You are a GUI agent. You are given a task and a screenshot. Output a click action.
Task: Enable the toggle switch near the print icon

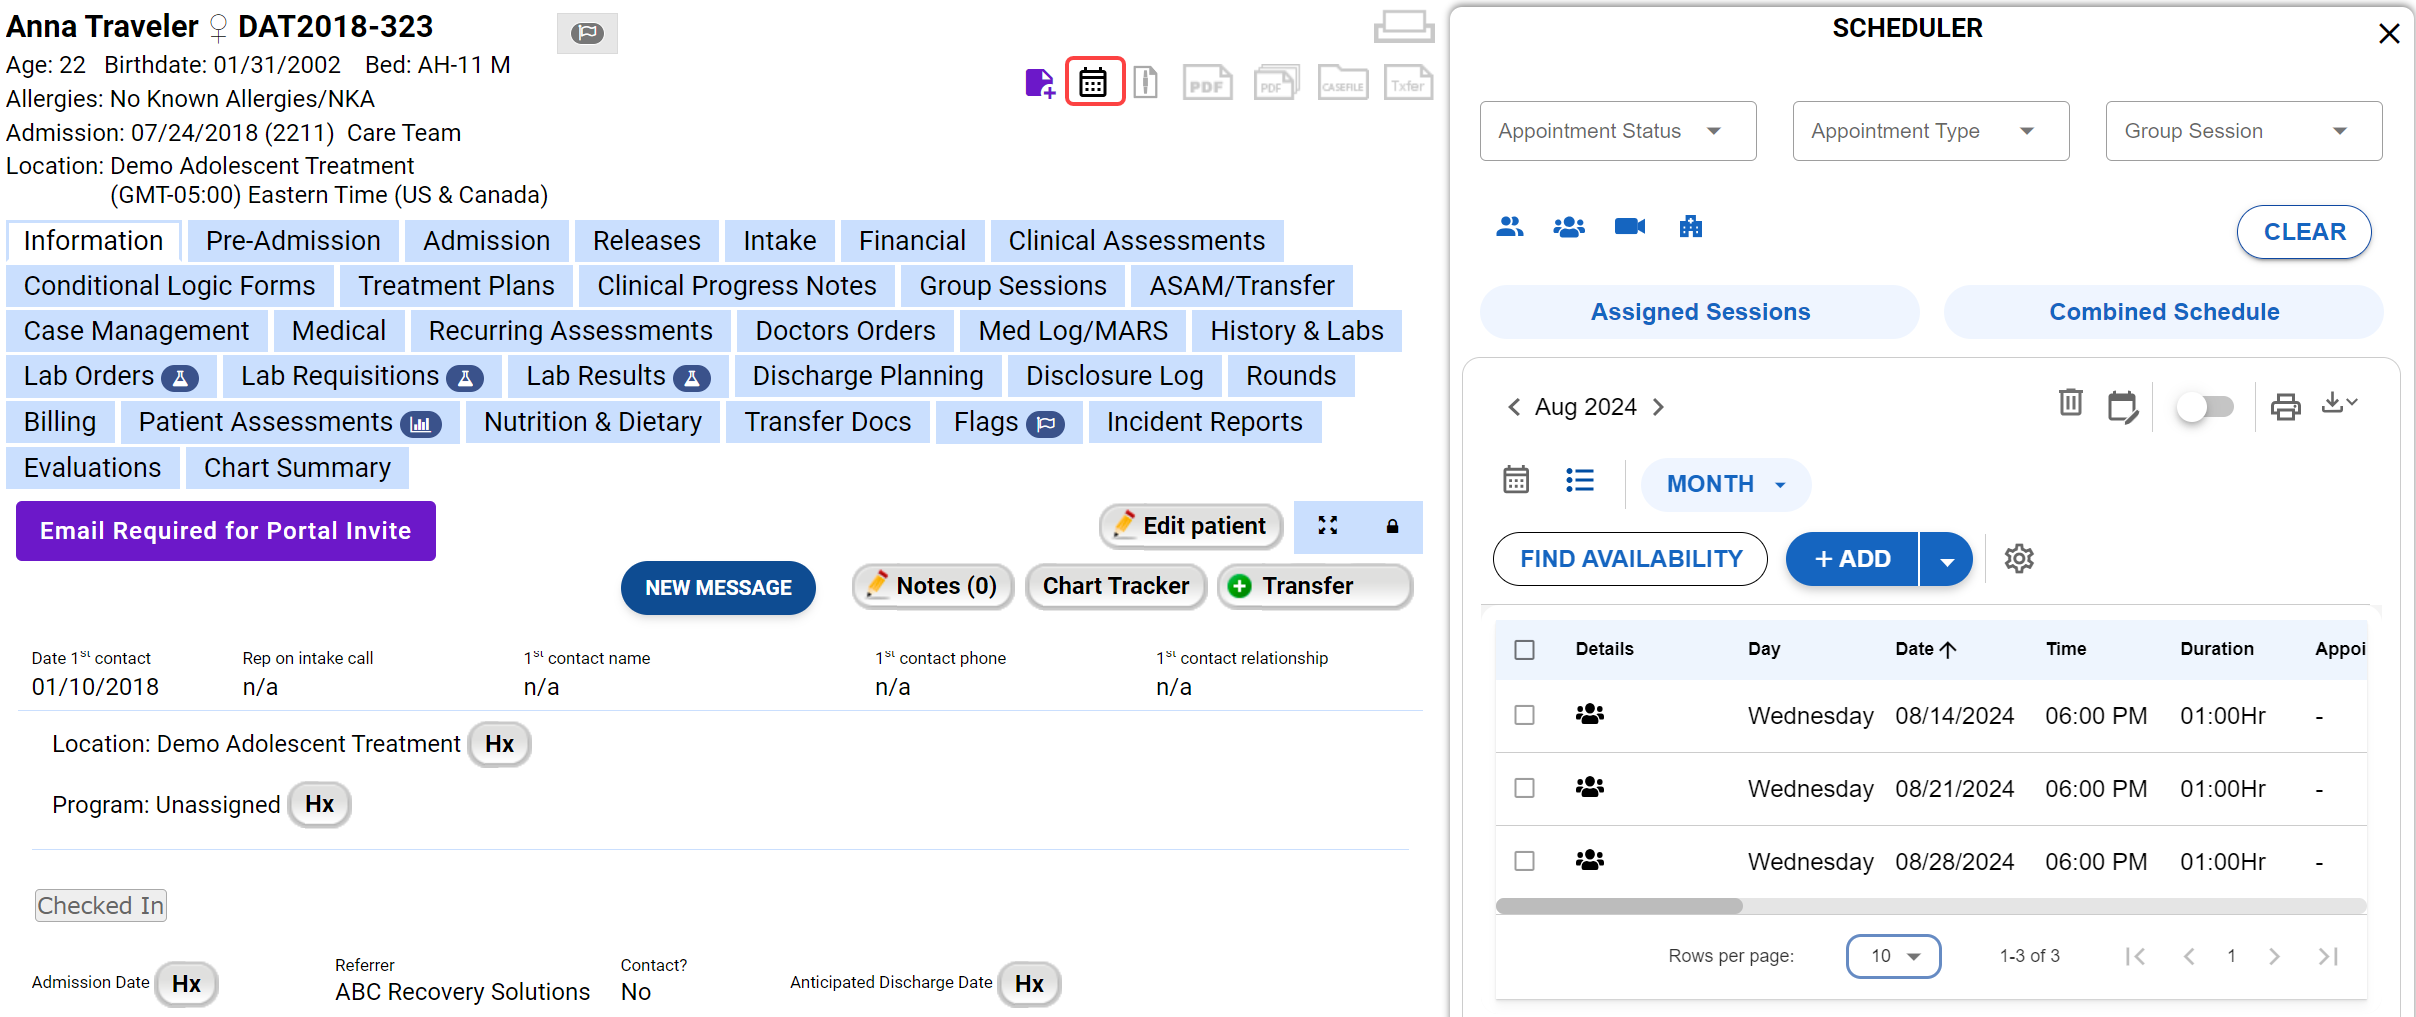(x=2206, y=406)
